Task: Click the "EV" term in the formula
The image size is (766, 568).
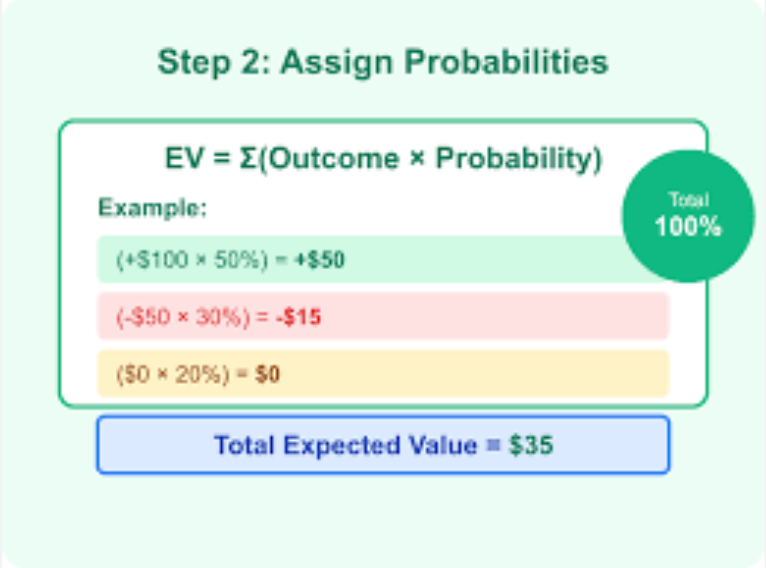Action: point(183,160)
